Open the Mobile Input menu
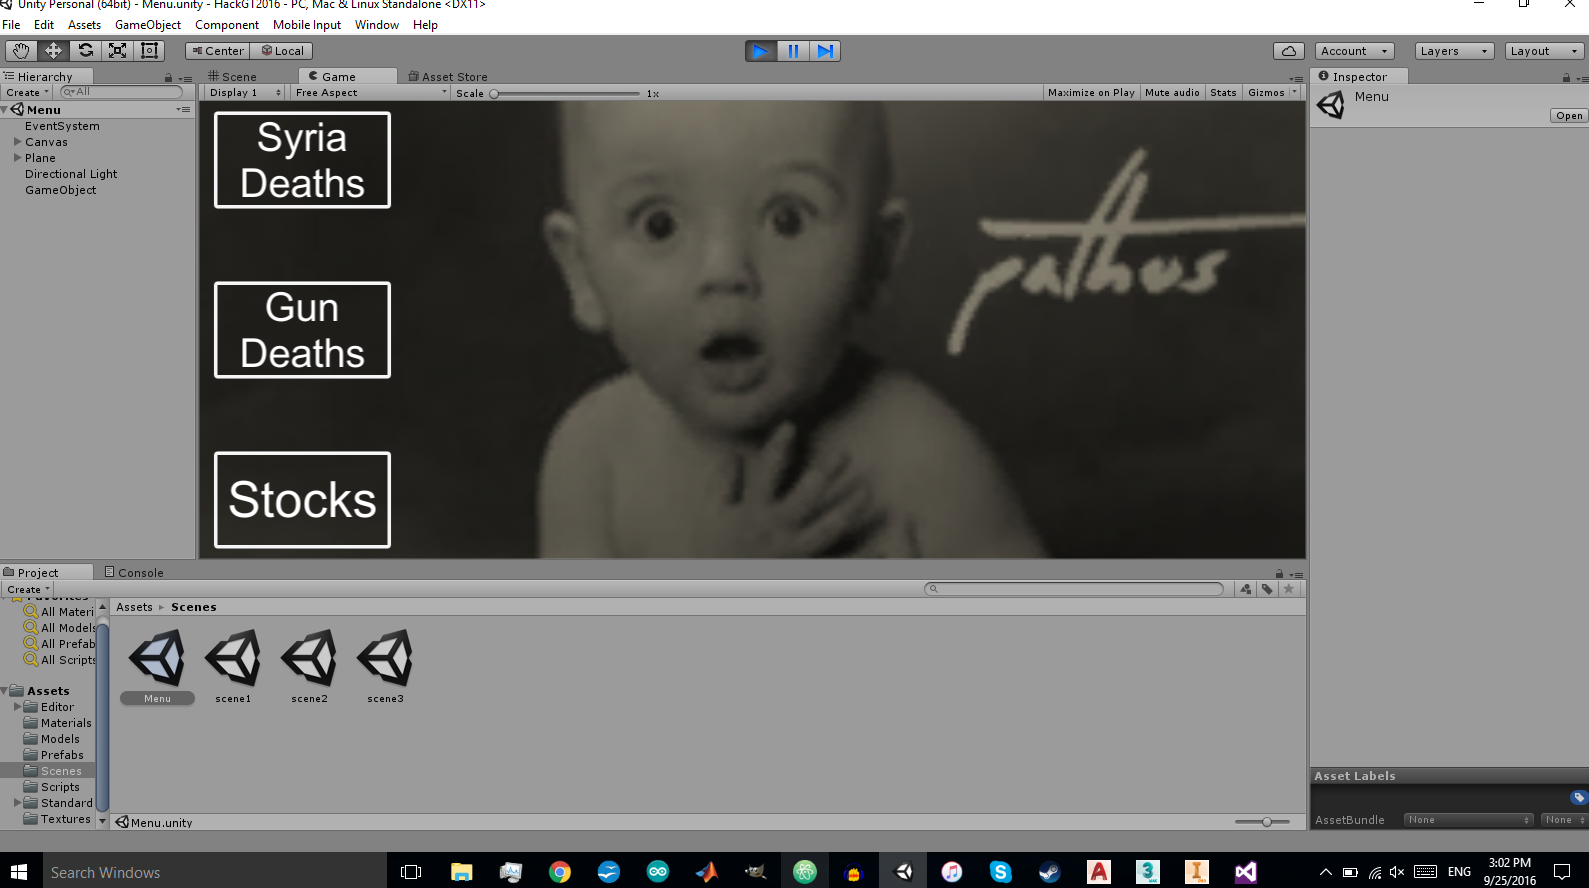 pyautogui.click(x=307, y=25)
